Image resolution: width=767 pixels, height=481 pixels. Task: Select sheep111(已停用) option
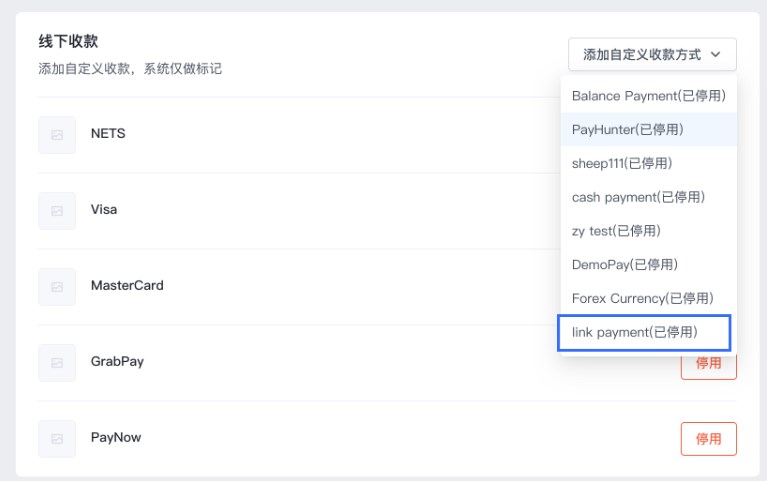point(649,163)
